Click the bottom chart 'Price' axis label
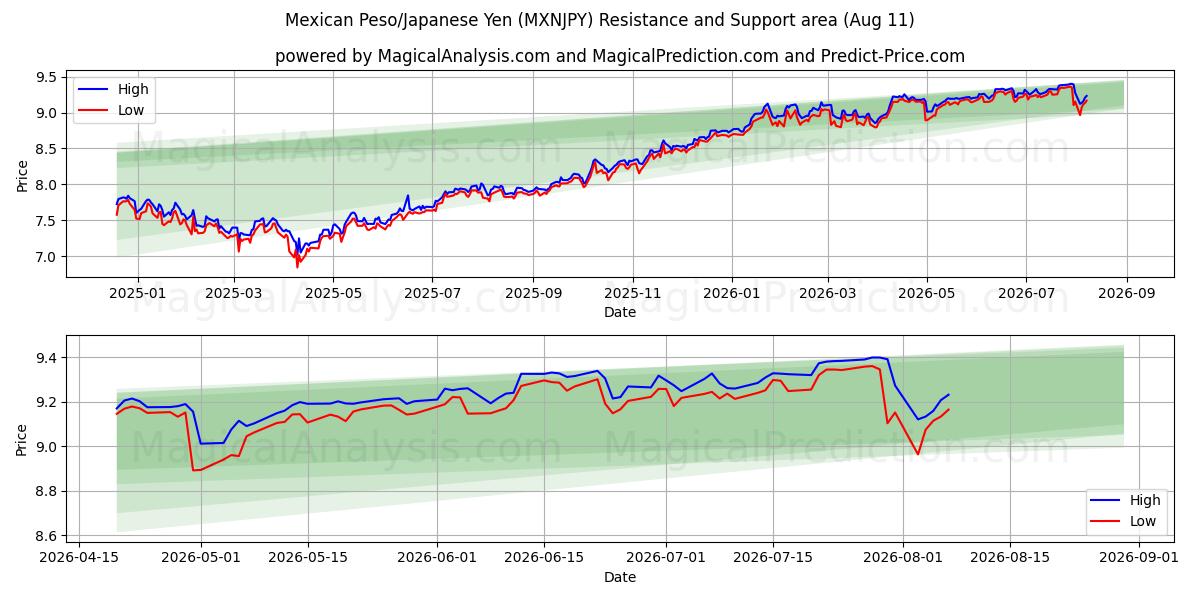Viewport: 1200px width, 600px height. pyautogui.click(x=22, y=439)
